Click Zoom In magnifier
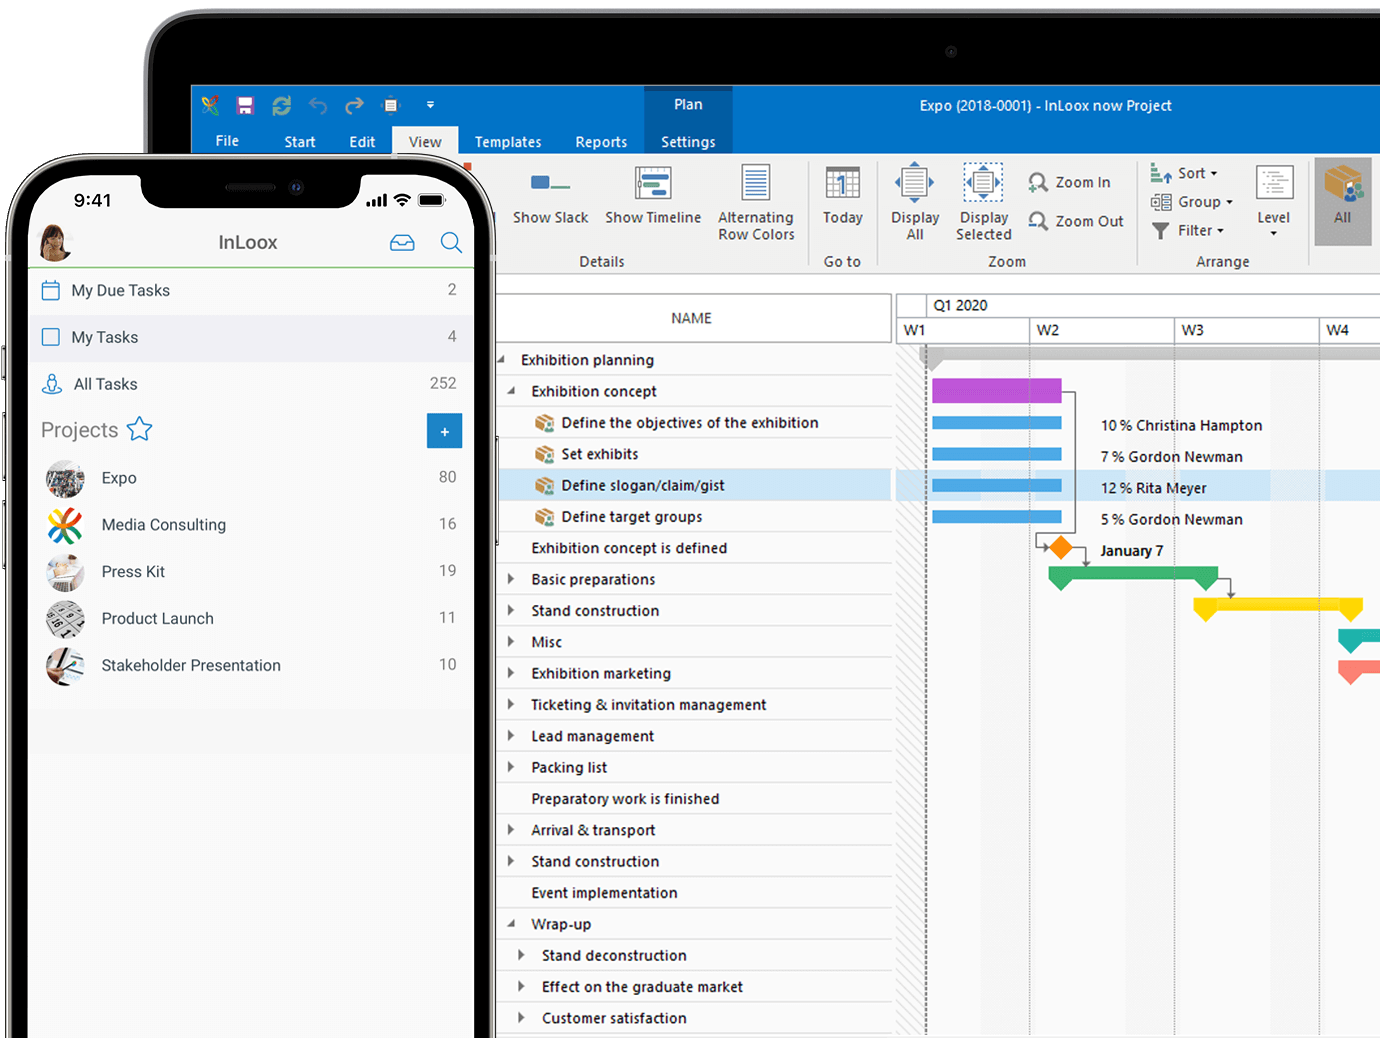Viewport: 1380px width, 1038px height. 1070,182
